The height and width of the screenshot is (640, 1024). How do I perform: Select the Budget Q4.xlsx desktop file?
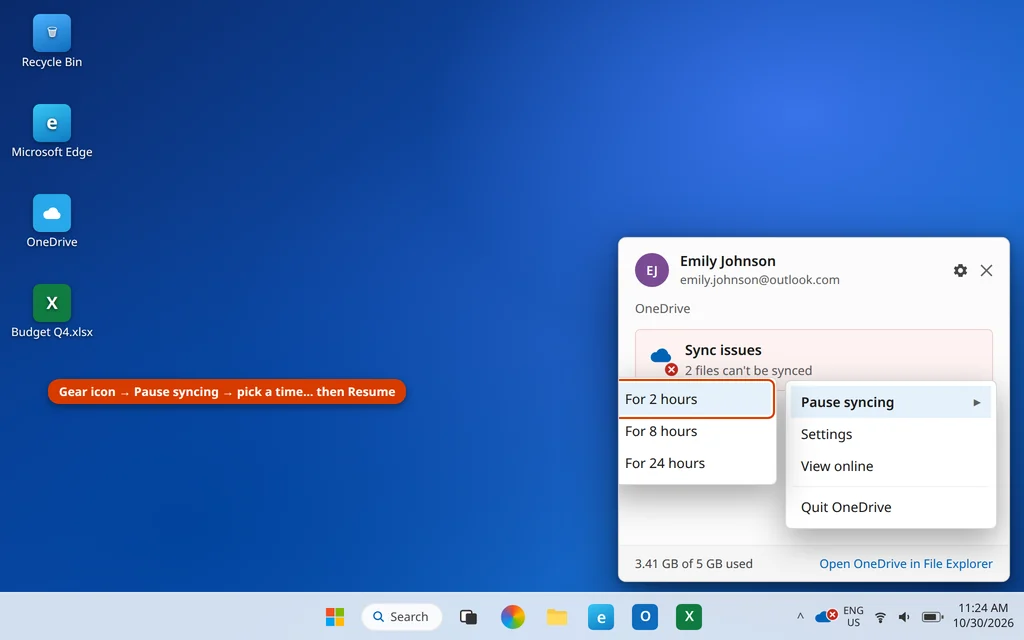[52, 312]
